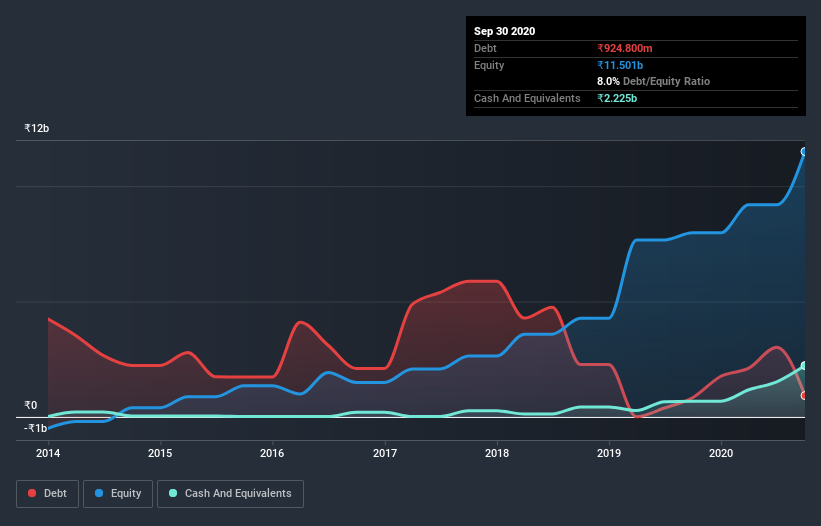821x526 pixels.
Task: Click the 2020 x-axis label
Action: 720,453
